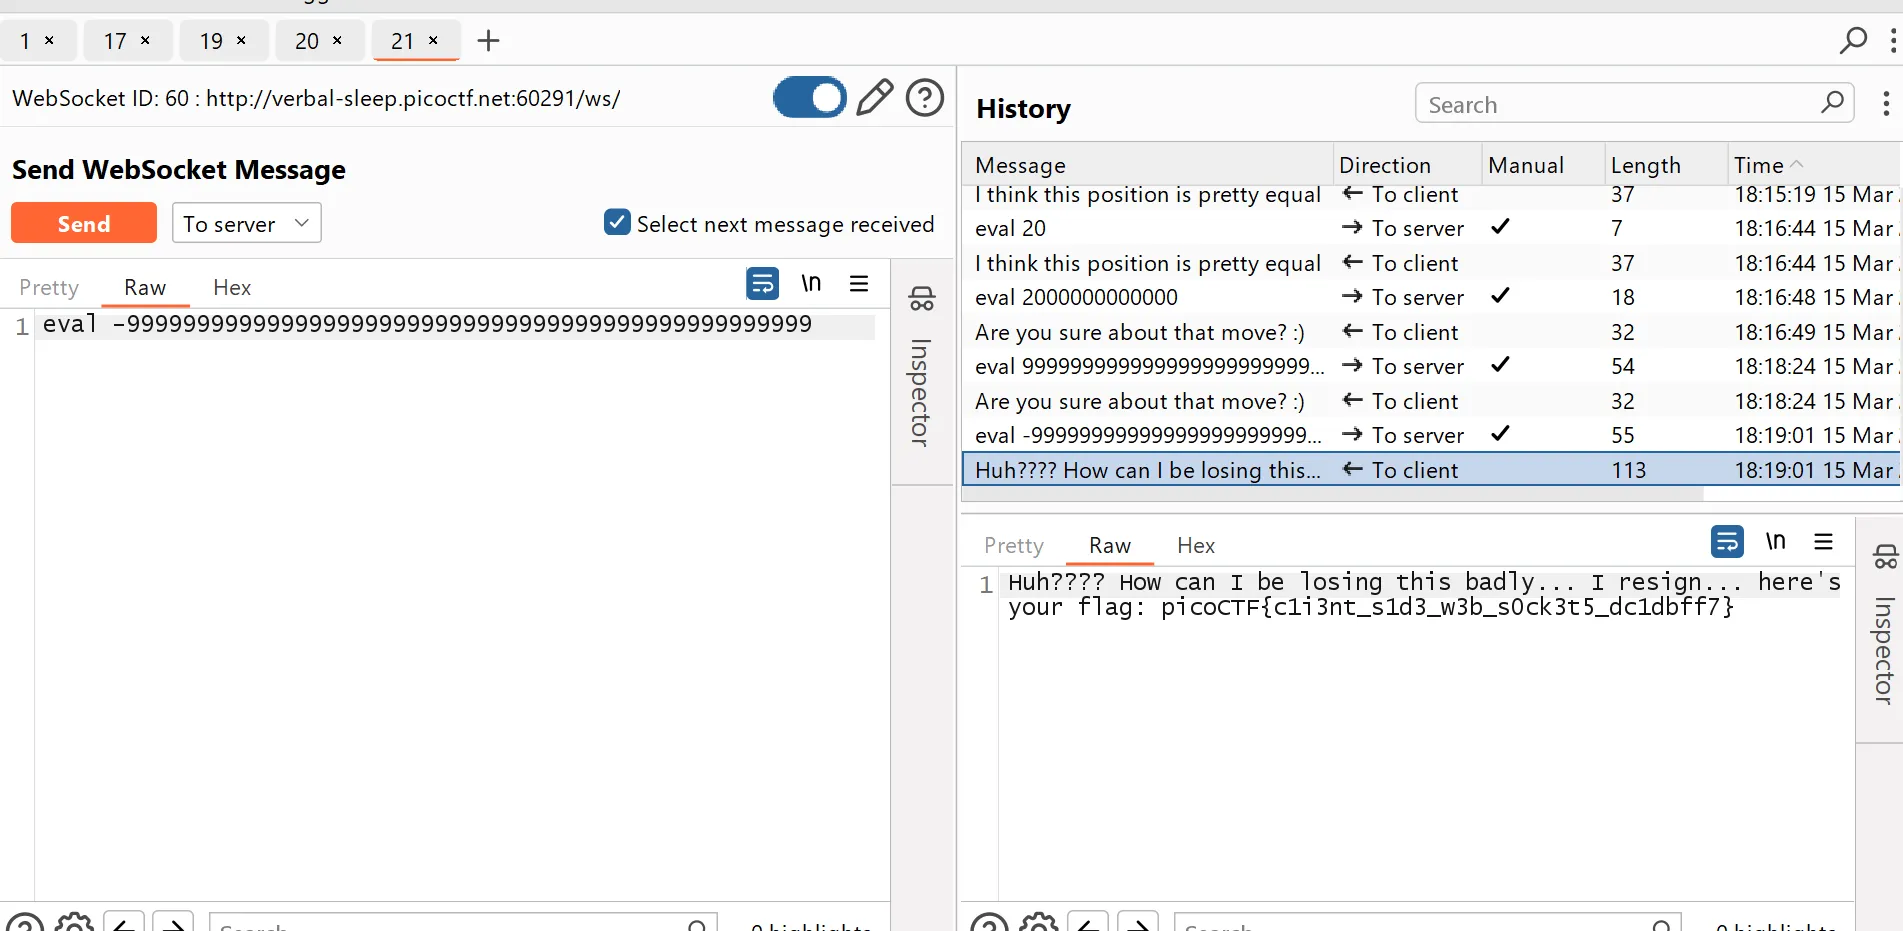Toggle the WebSocket connection switch
The image size is (1903, 931).
pos(809,98)
